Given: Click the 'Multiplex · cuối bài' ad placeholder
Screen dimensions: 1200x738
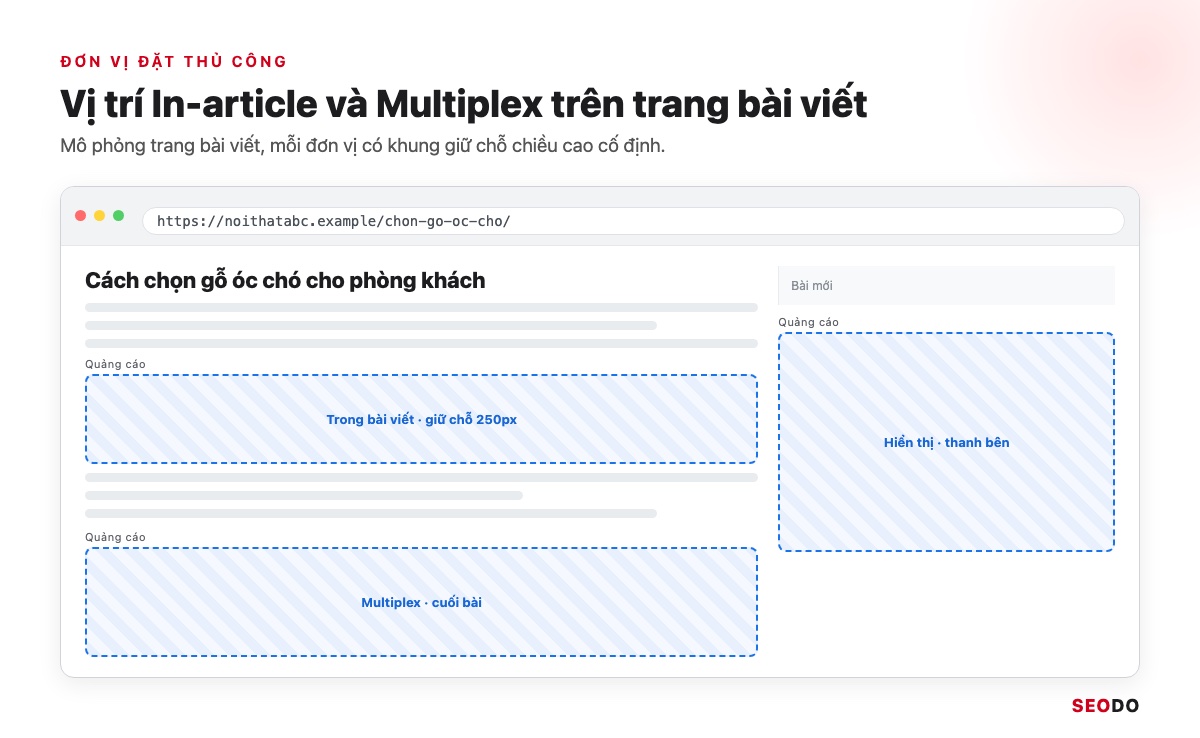Looking at the screenshot, I should point(421,602).
